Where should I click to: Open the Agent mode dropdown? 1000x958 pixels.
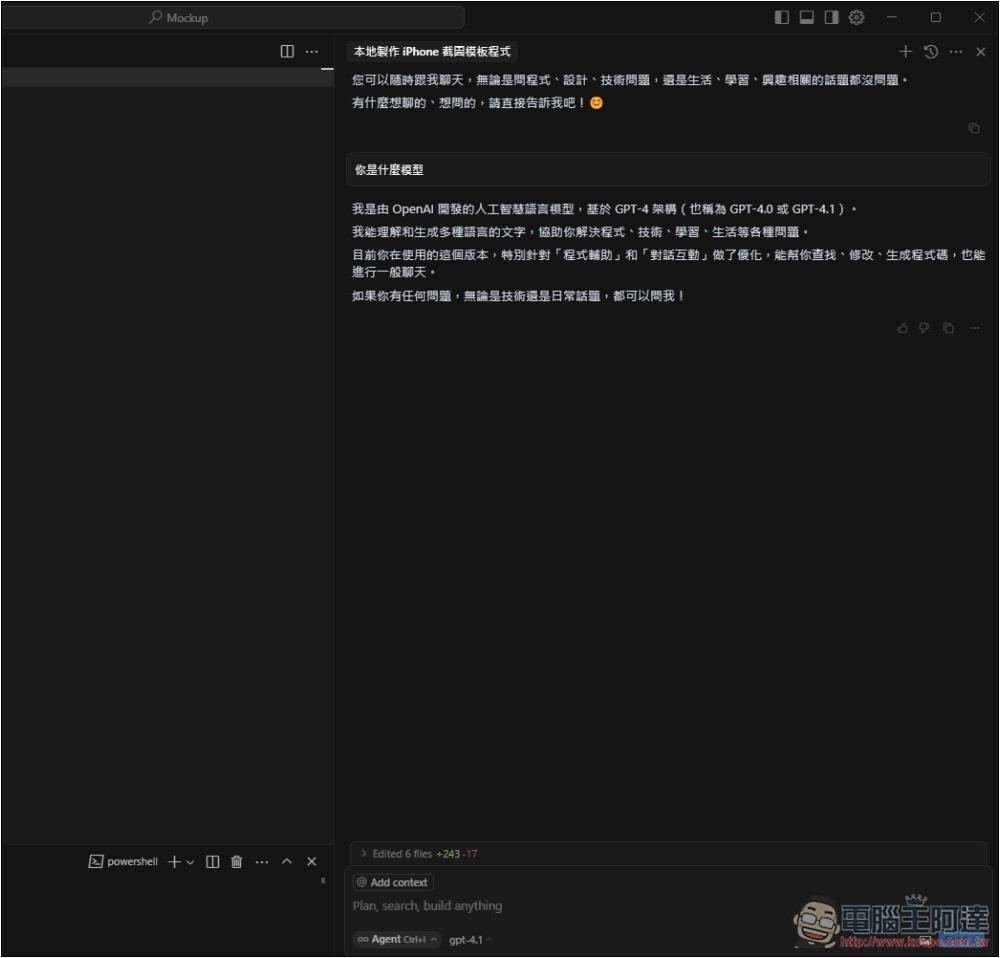(397, 939)
